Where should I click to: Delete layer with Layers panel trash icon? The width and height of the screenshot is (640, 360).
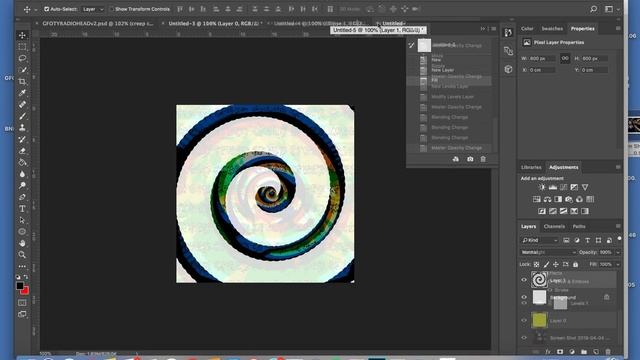click(608, 351)
